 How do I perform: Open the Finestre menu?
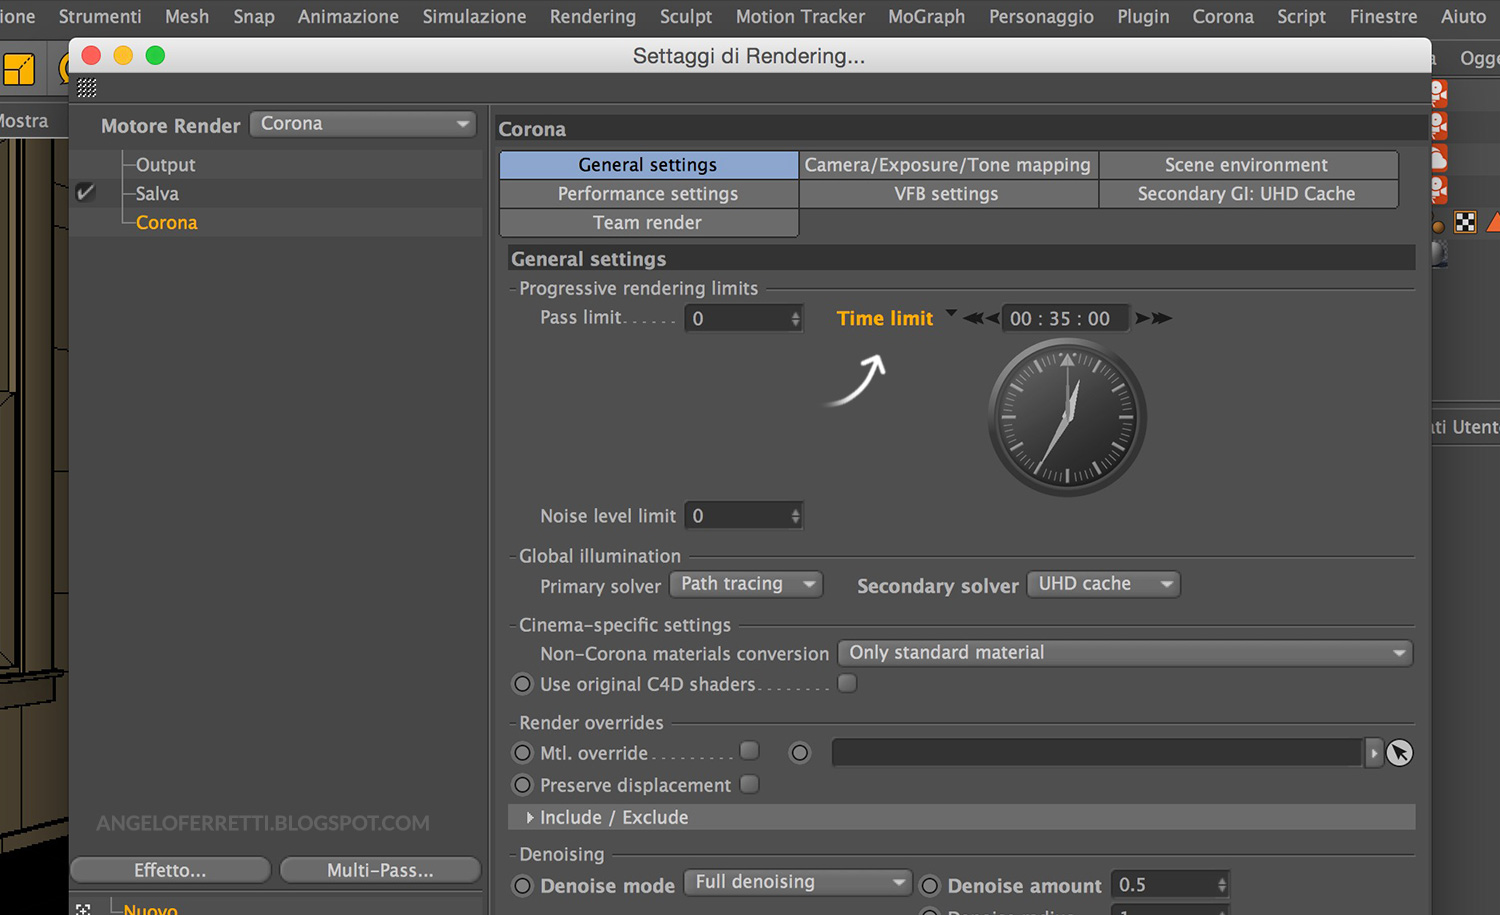point(1383,17)
